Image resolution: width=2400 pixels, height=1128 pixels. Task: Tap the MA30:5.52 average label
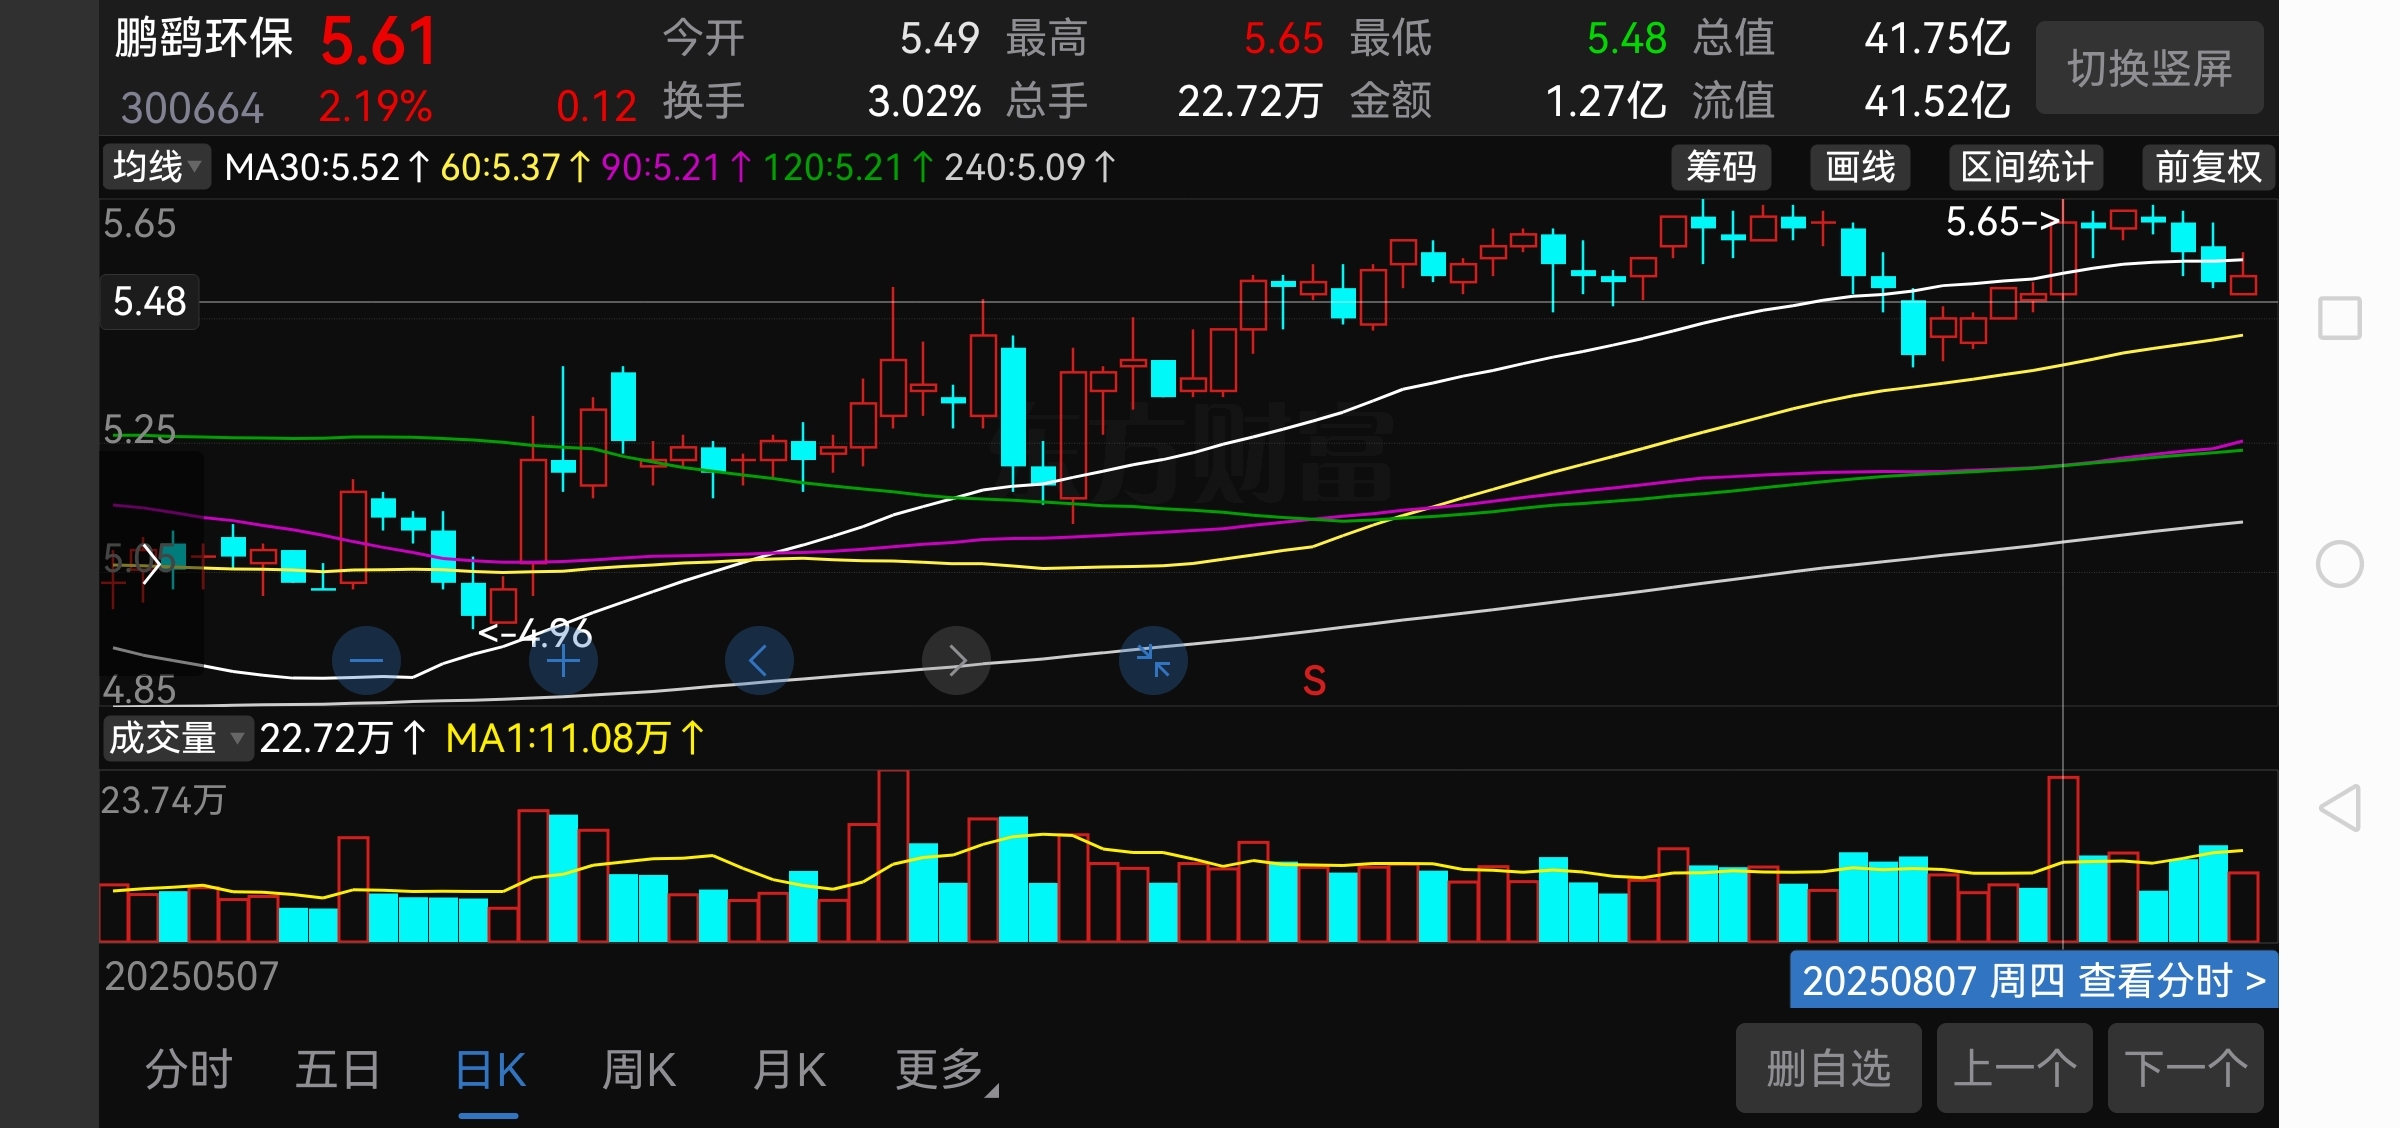pos(327,167)
